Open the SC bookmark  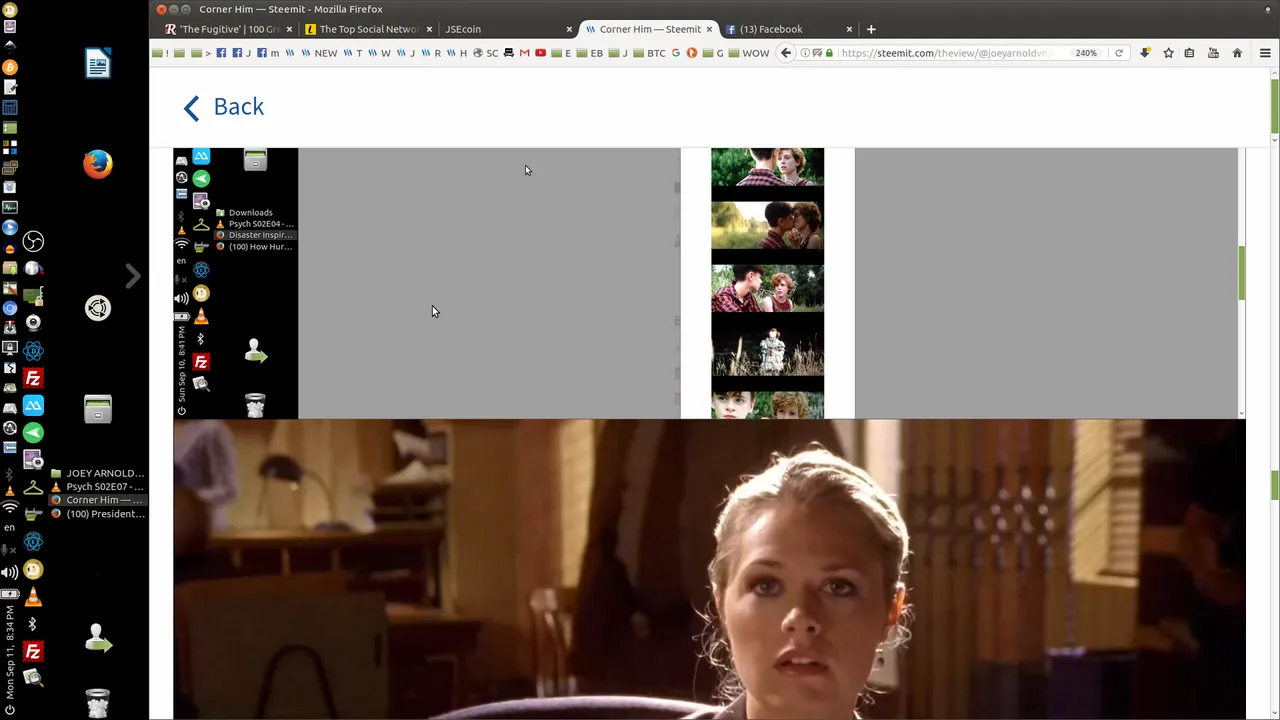[485, 53]
